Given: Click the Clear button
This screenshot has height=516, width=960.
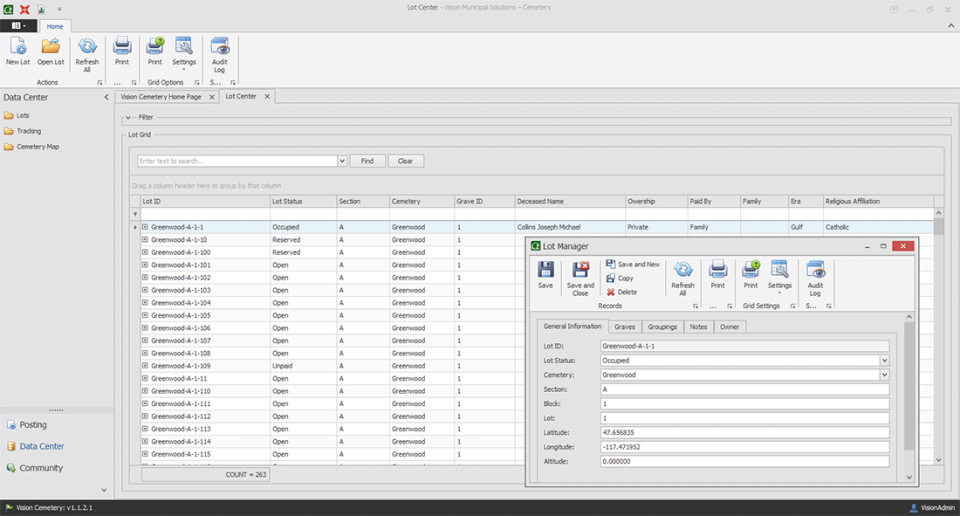Looking at the screenshot, I should [405, 161].
